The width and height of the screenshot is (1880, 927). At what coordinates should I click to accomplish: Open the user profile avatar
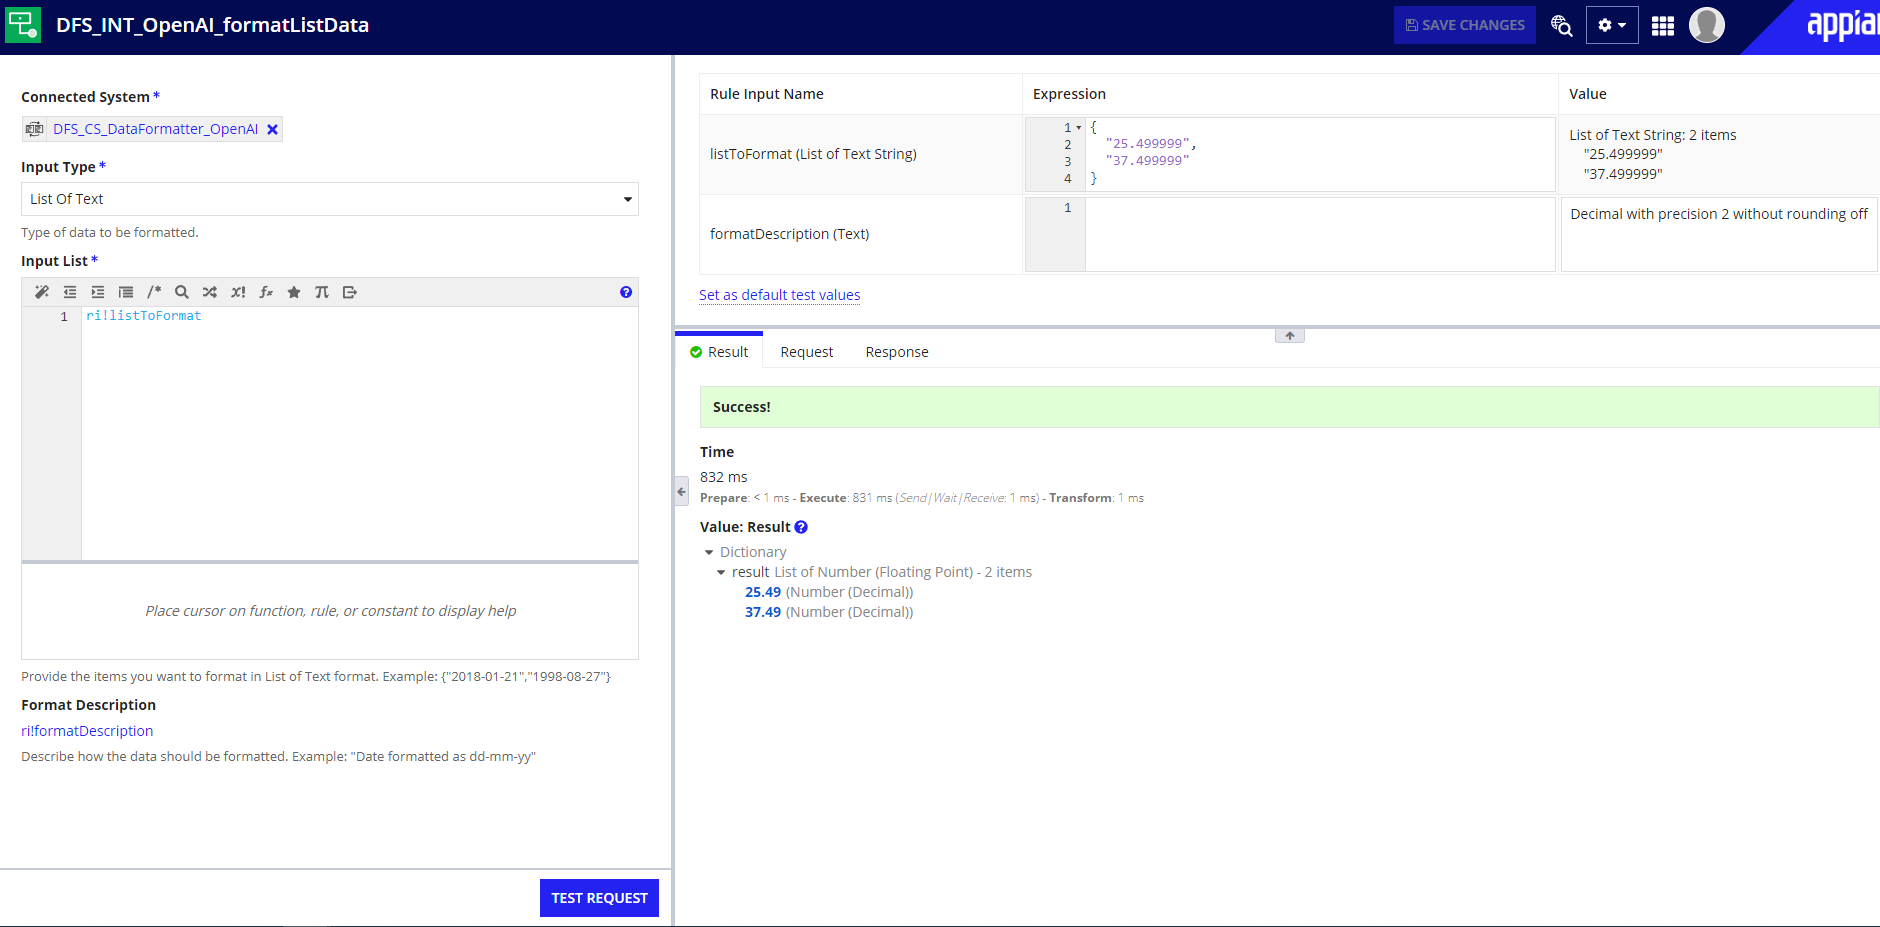tap(1707, 25)
